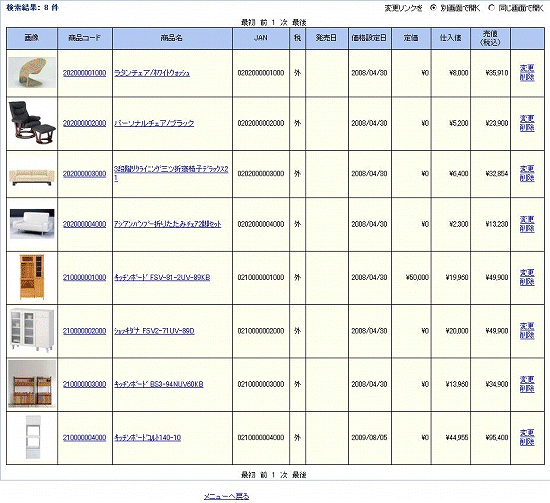
Task: Click 変更 for product 21000003000
Action: tap(527, 380)
